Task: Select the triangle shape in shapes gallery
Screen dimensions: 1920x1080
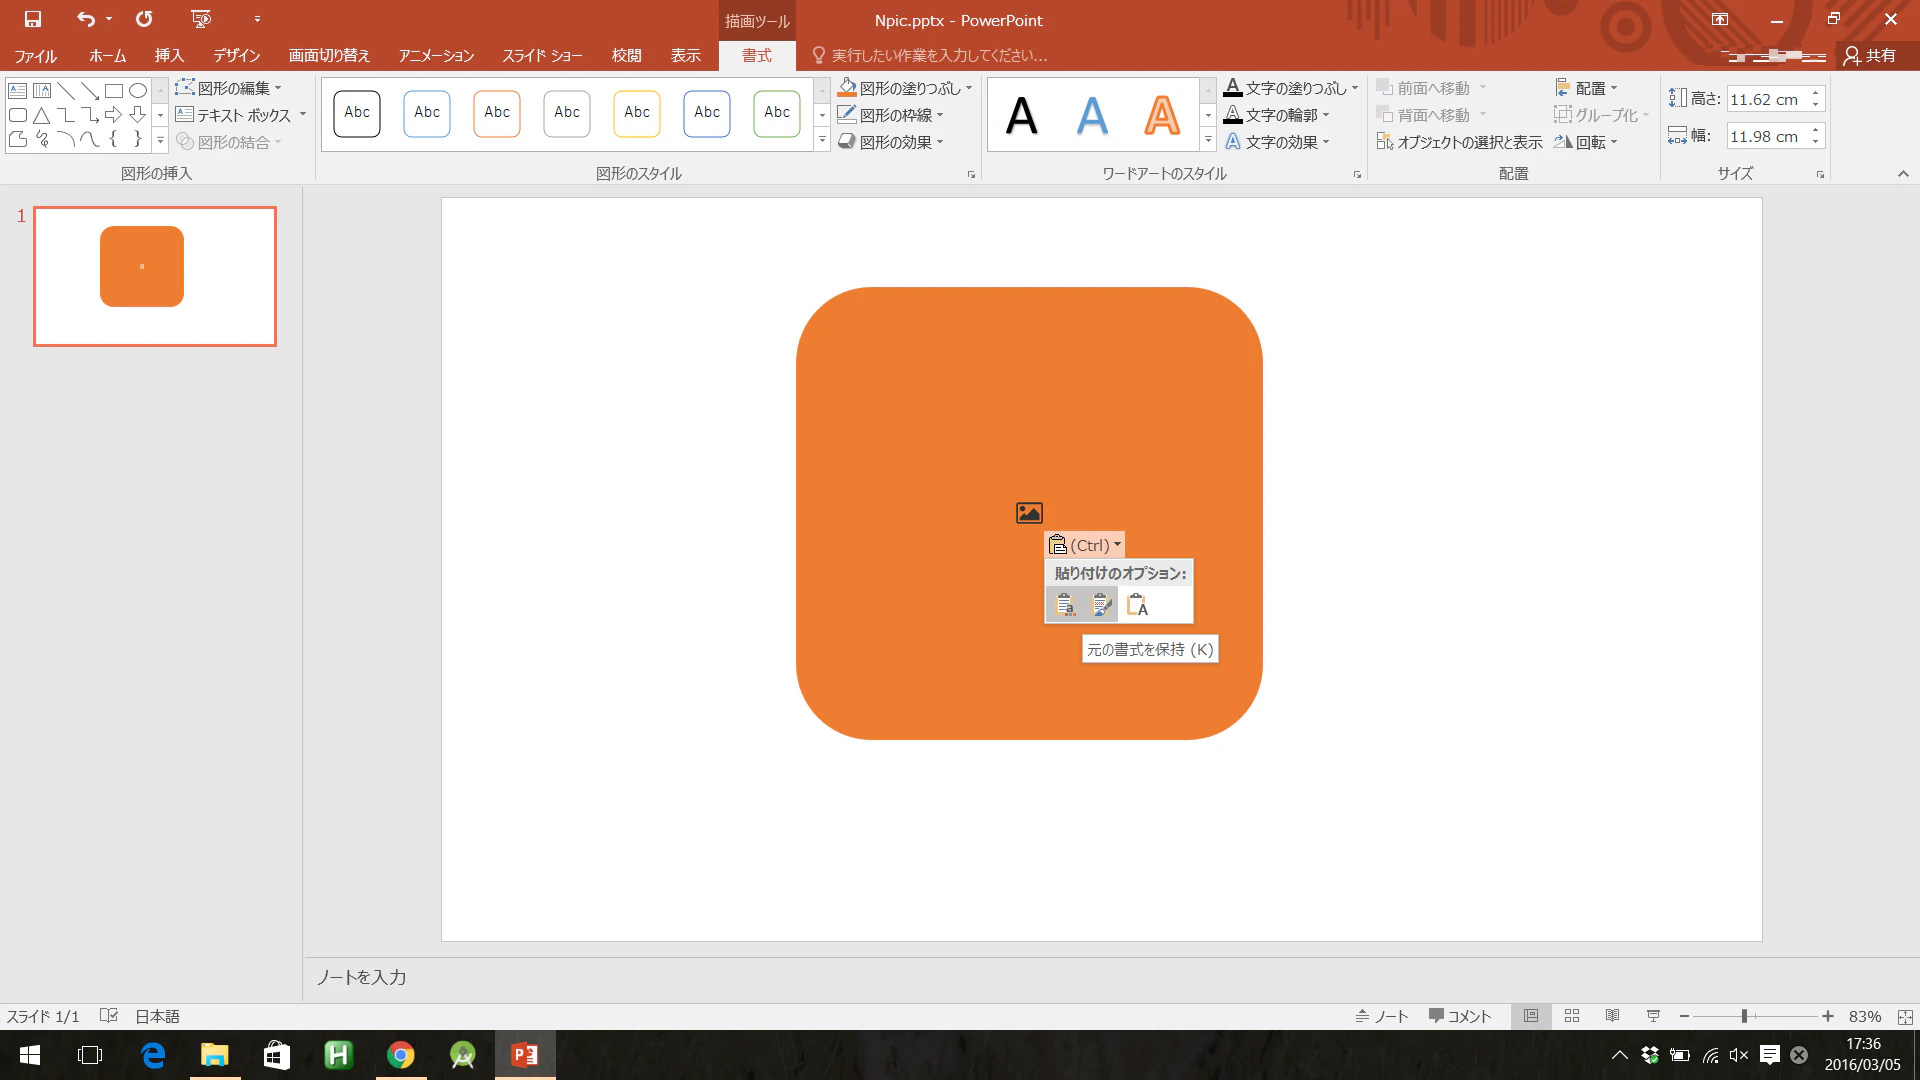Action: point(42,115)
